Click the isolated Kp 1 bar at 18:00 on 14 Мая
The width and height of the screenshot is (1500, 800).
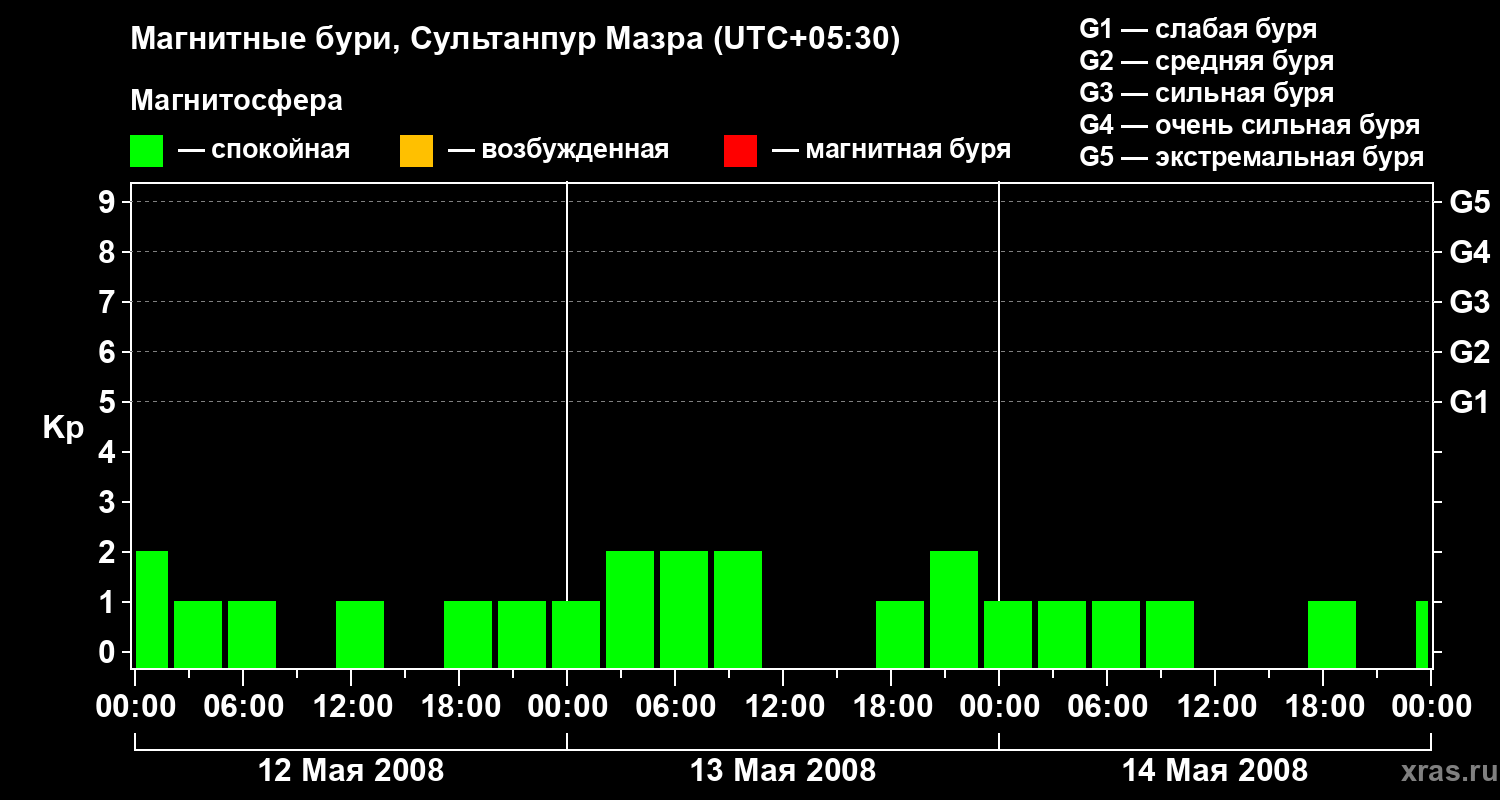1332,634
